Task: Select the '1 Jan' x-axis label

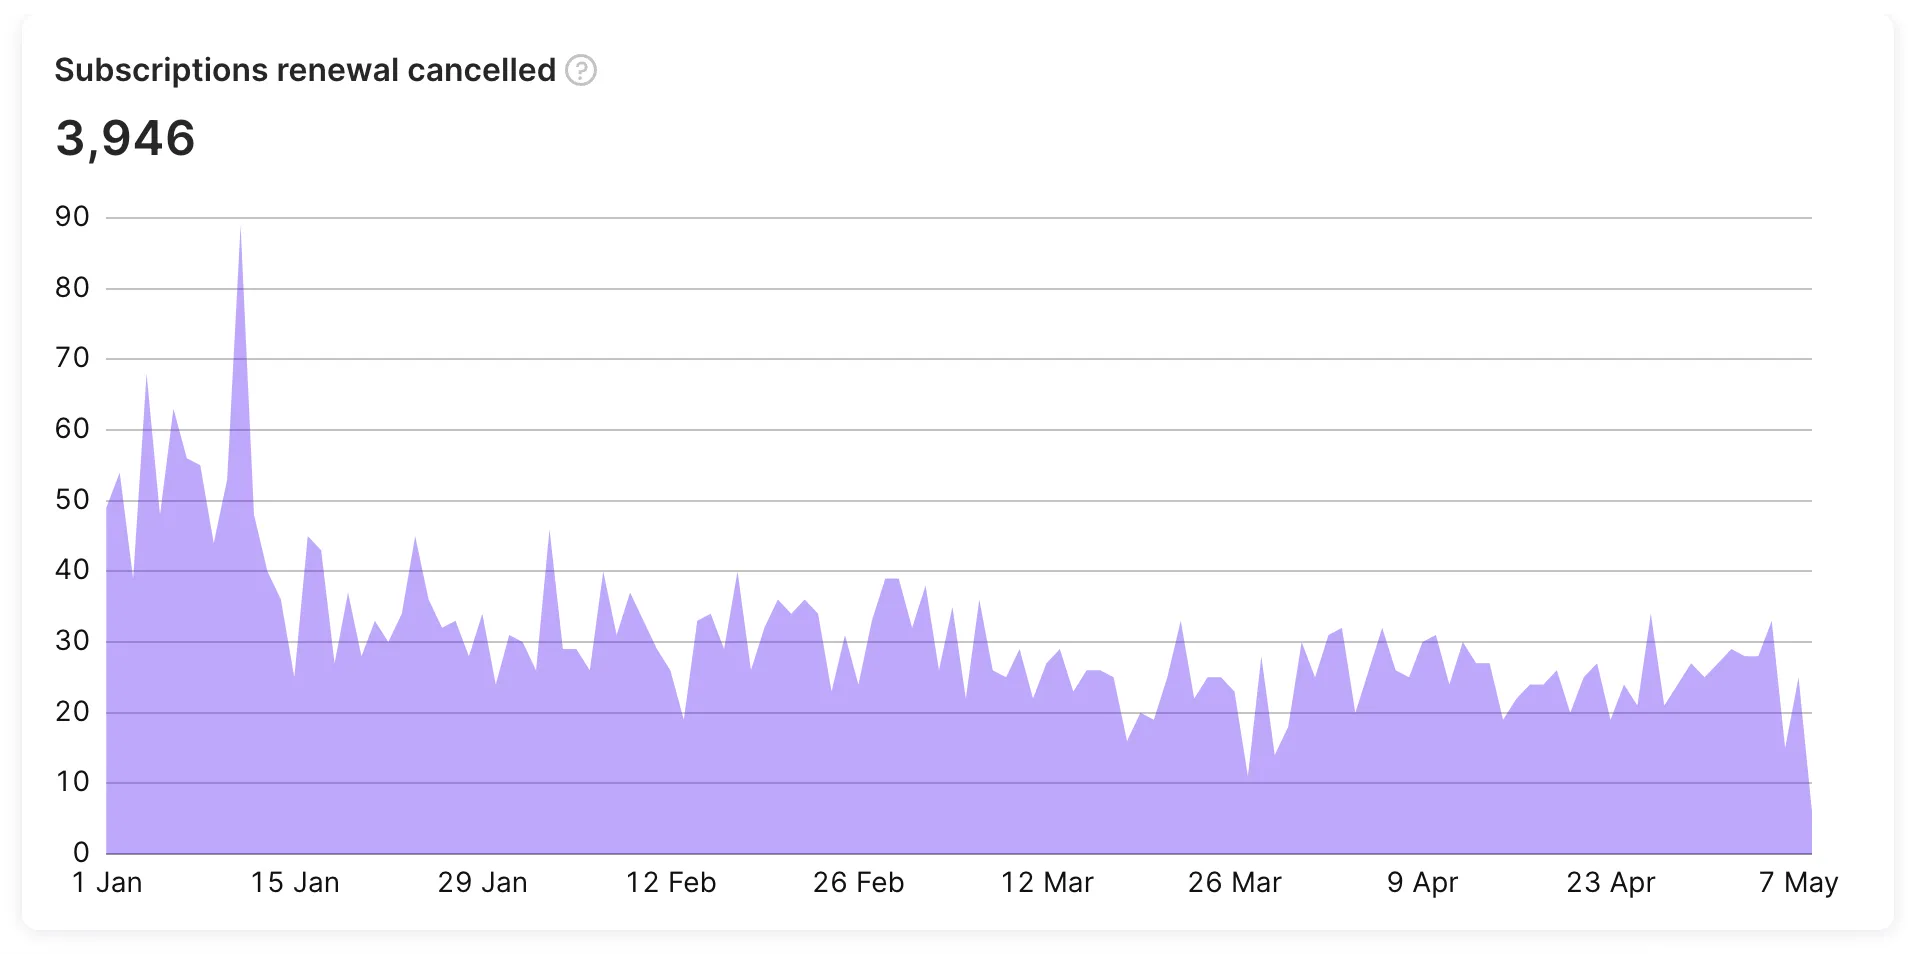Action: 107,883
